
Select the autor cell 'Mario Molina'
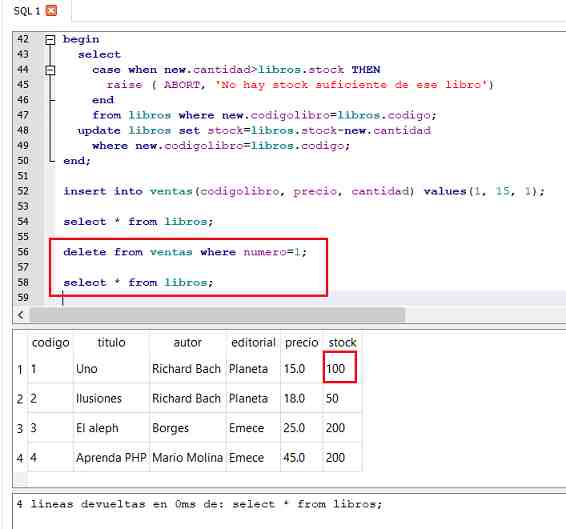pyautogui.click(x=187, y=458)
